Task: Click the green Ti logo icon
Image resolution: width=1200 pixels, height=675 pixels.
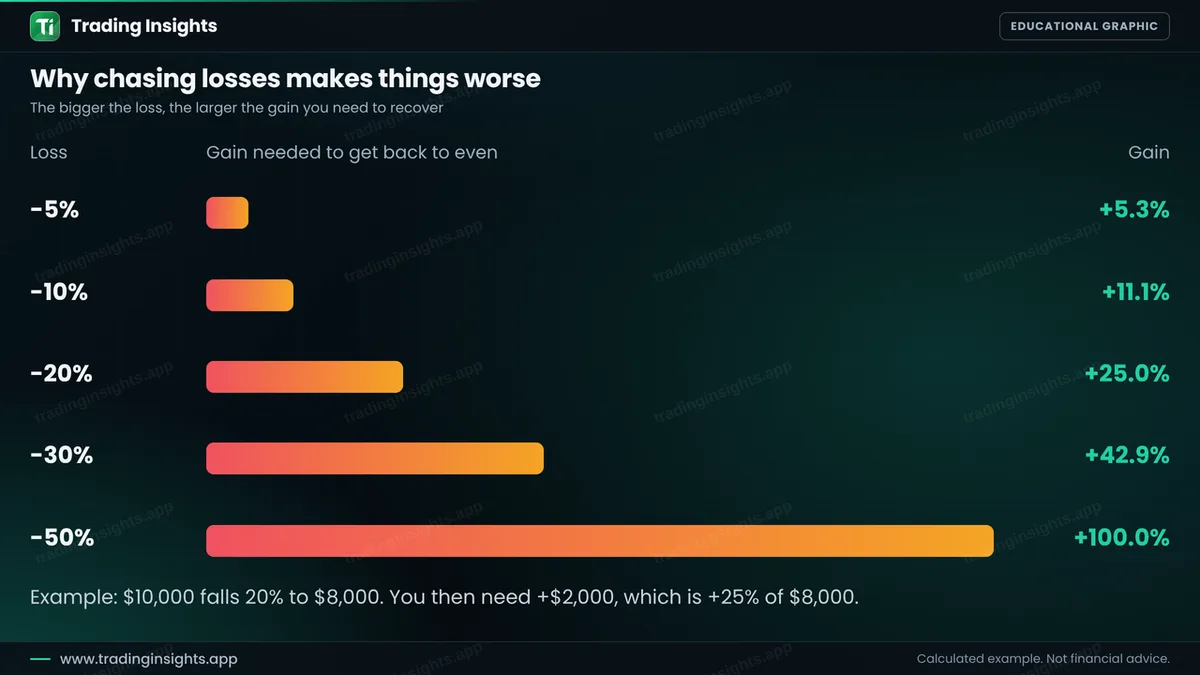Action: [x=45, y=26]
